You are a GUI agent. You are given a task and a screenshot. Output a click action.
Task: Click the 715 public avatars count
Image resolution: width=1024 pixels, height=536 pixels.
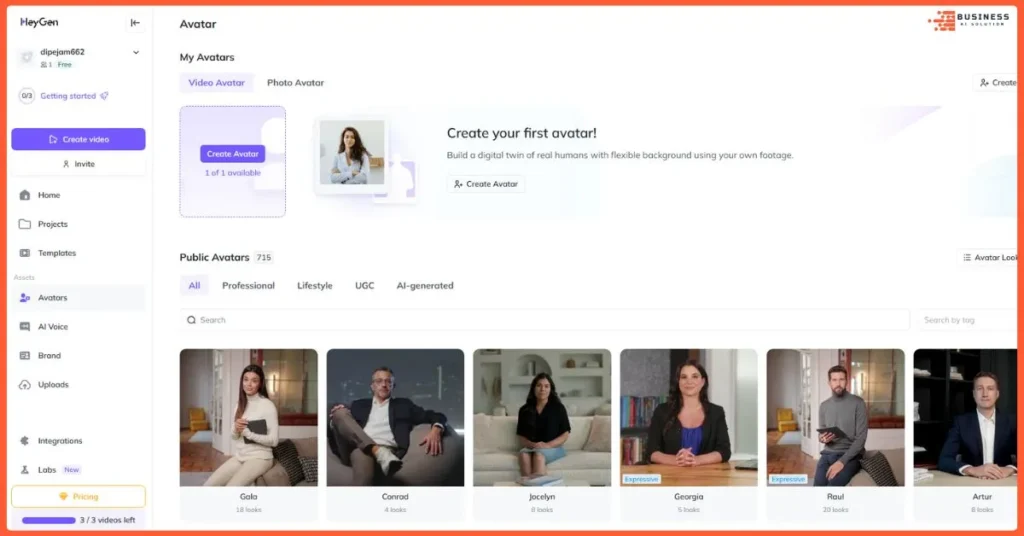click(264, 257)
